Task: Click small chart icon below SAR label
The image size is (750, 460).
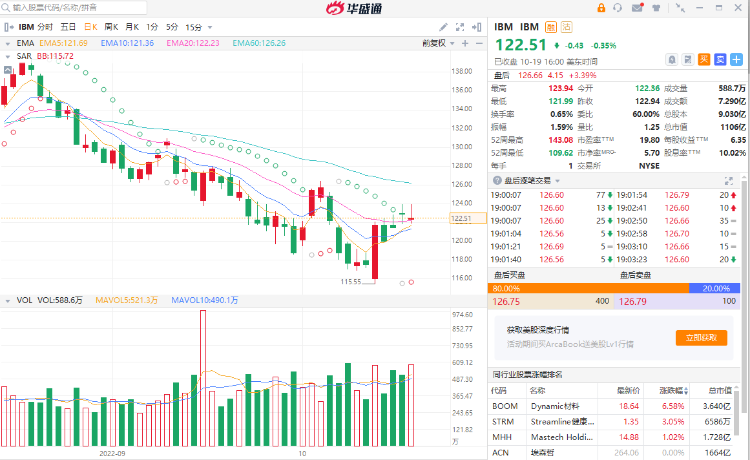Action: tap(8, 70)
